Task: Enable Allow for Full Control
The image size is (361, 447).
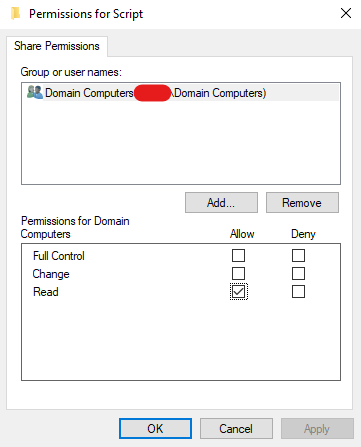Action: (x=238, y=256)
